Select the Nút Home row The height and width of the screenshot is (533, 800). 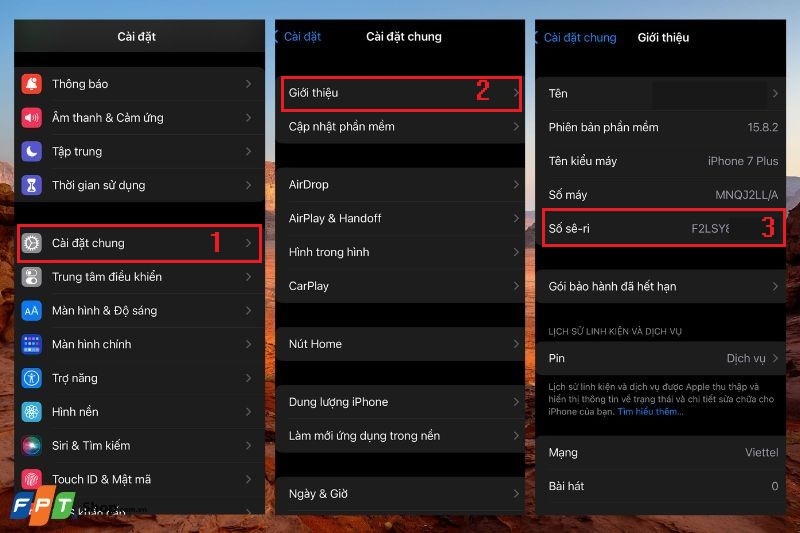pos(400,344)
